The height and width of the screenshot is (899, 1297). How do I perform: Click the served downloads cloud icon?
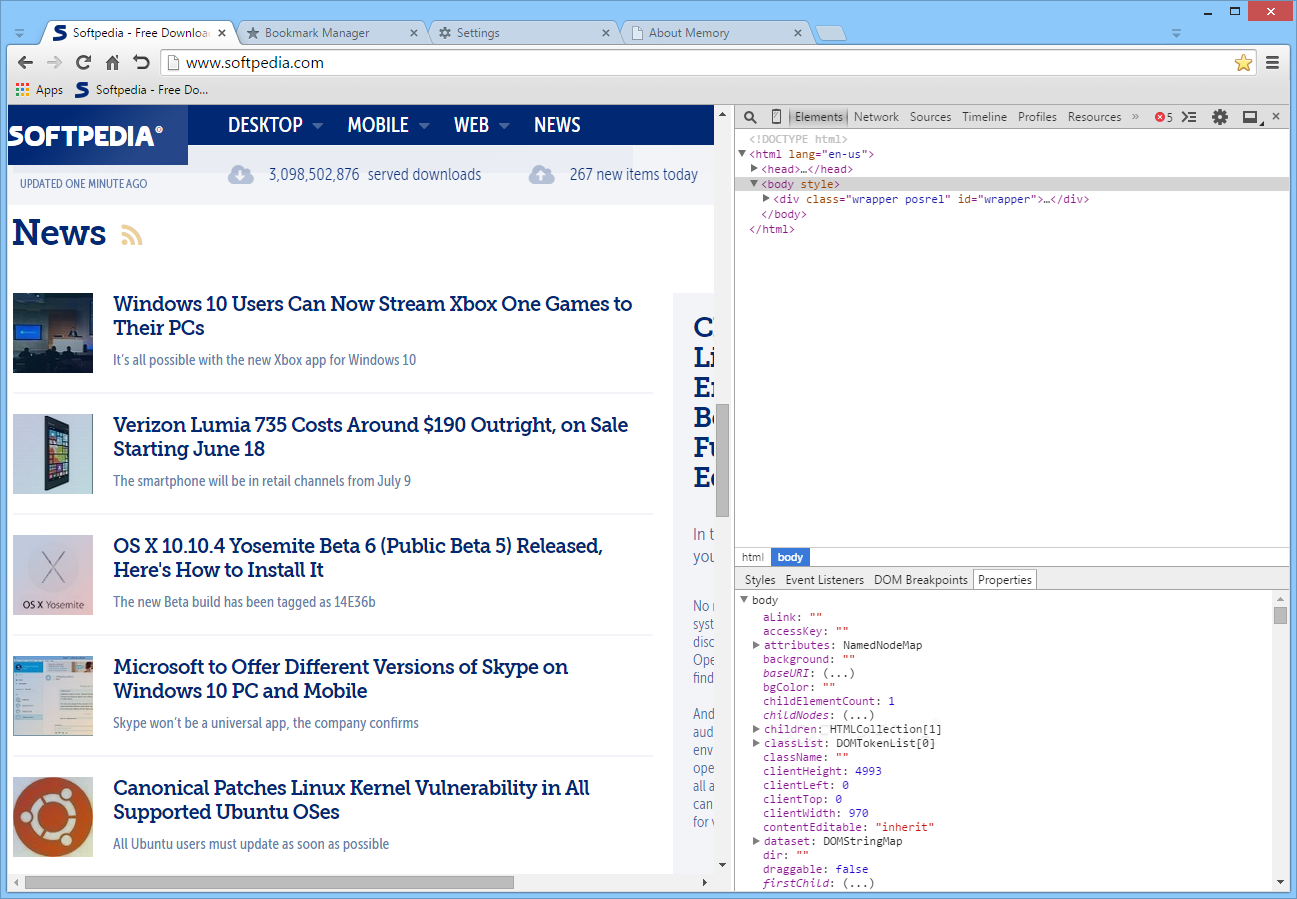click(x=241, y=175)
